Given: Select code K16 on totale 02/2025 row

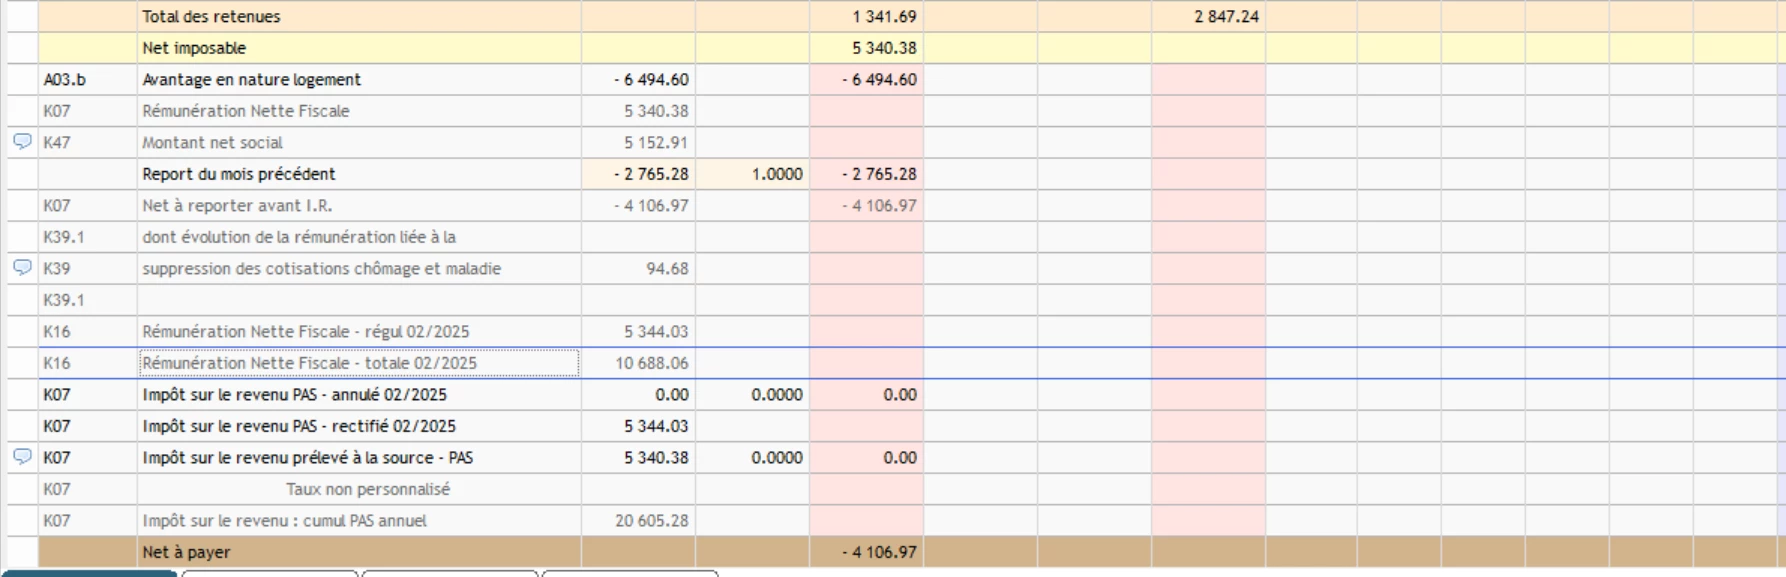Looking at the screenshot, I should pos(57,363).
